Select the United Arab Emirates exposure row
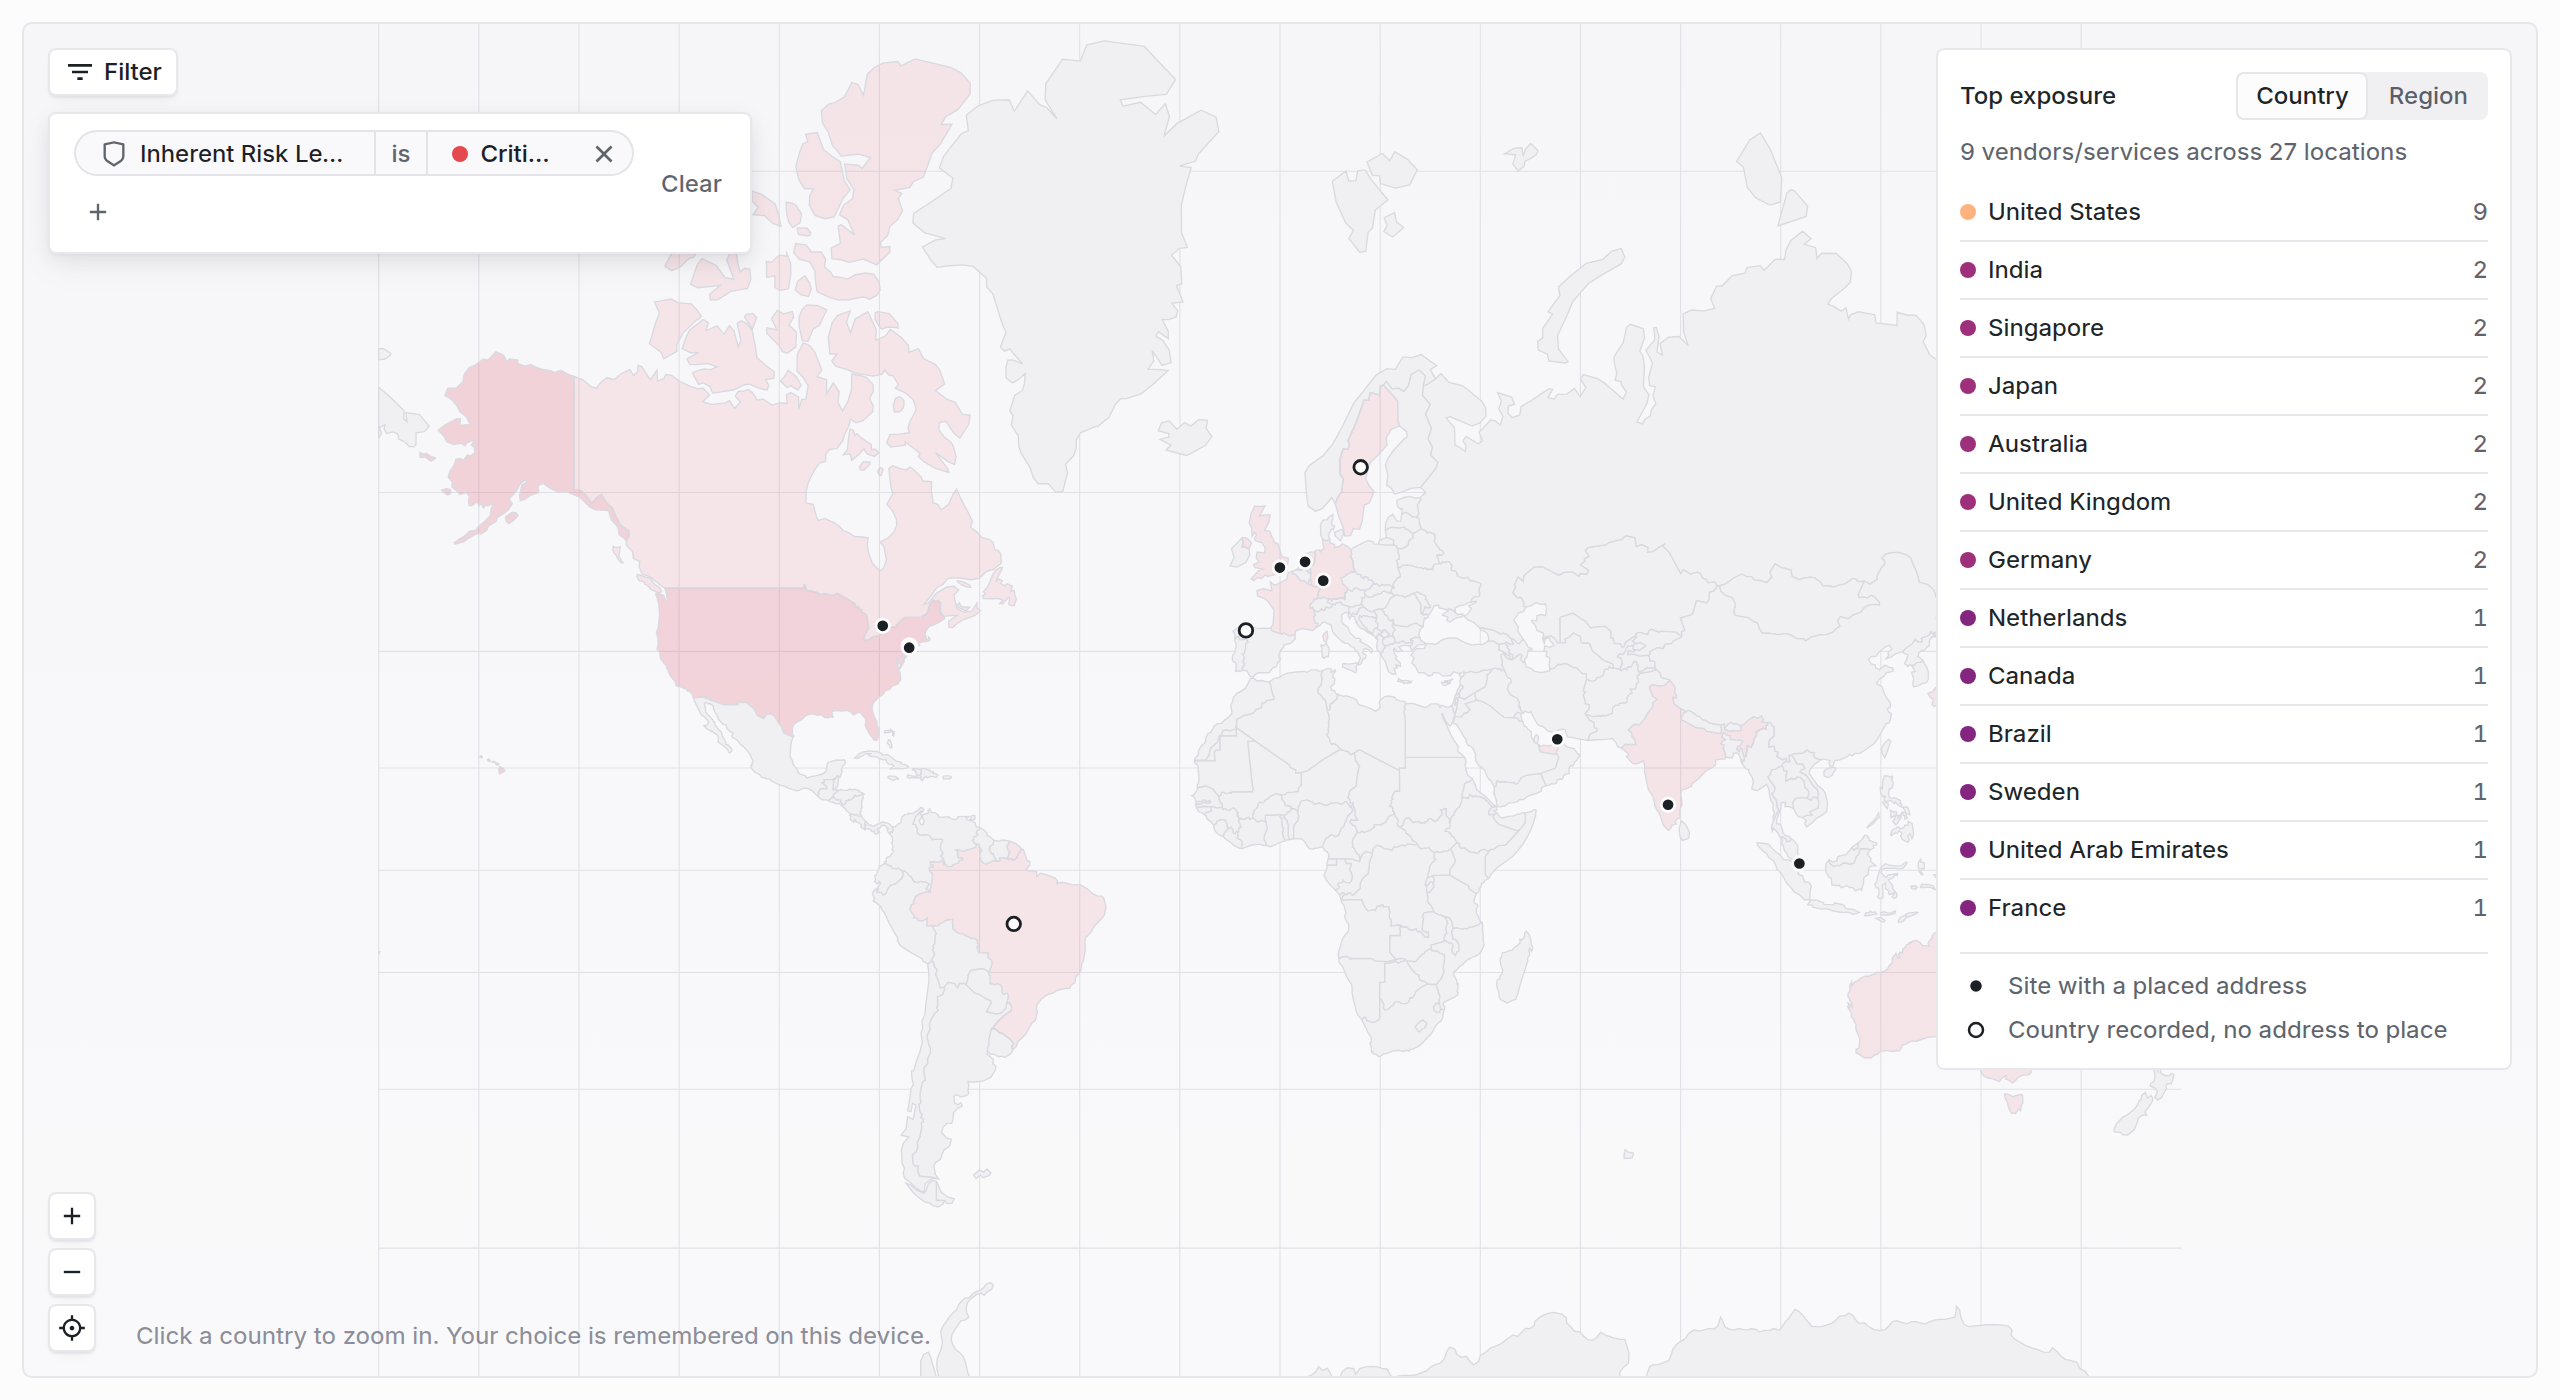2560x1400 pixels. (x=2223, y=850)
